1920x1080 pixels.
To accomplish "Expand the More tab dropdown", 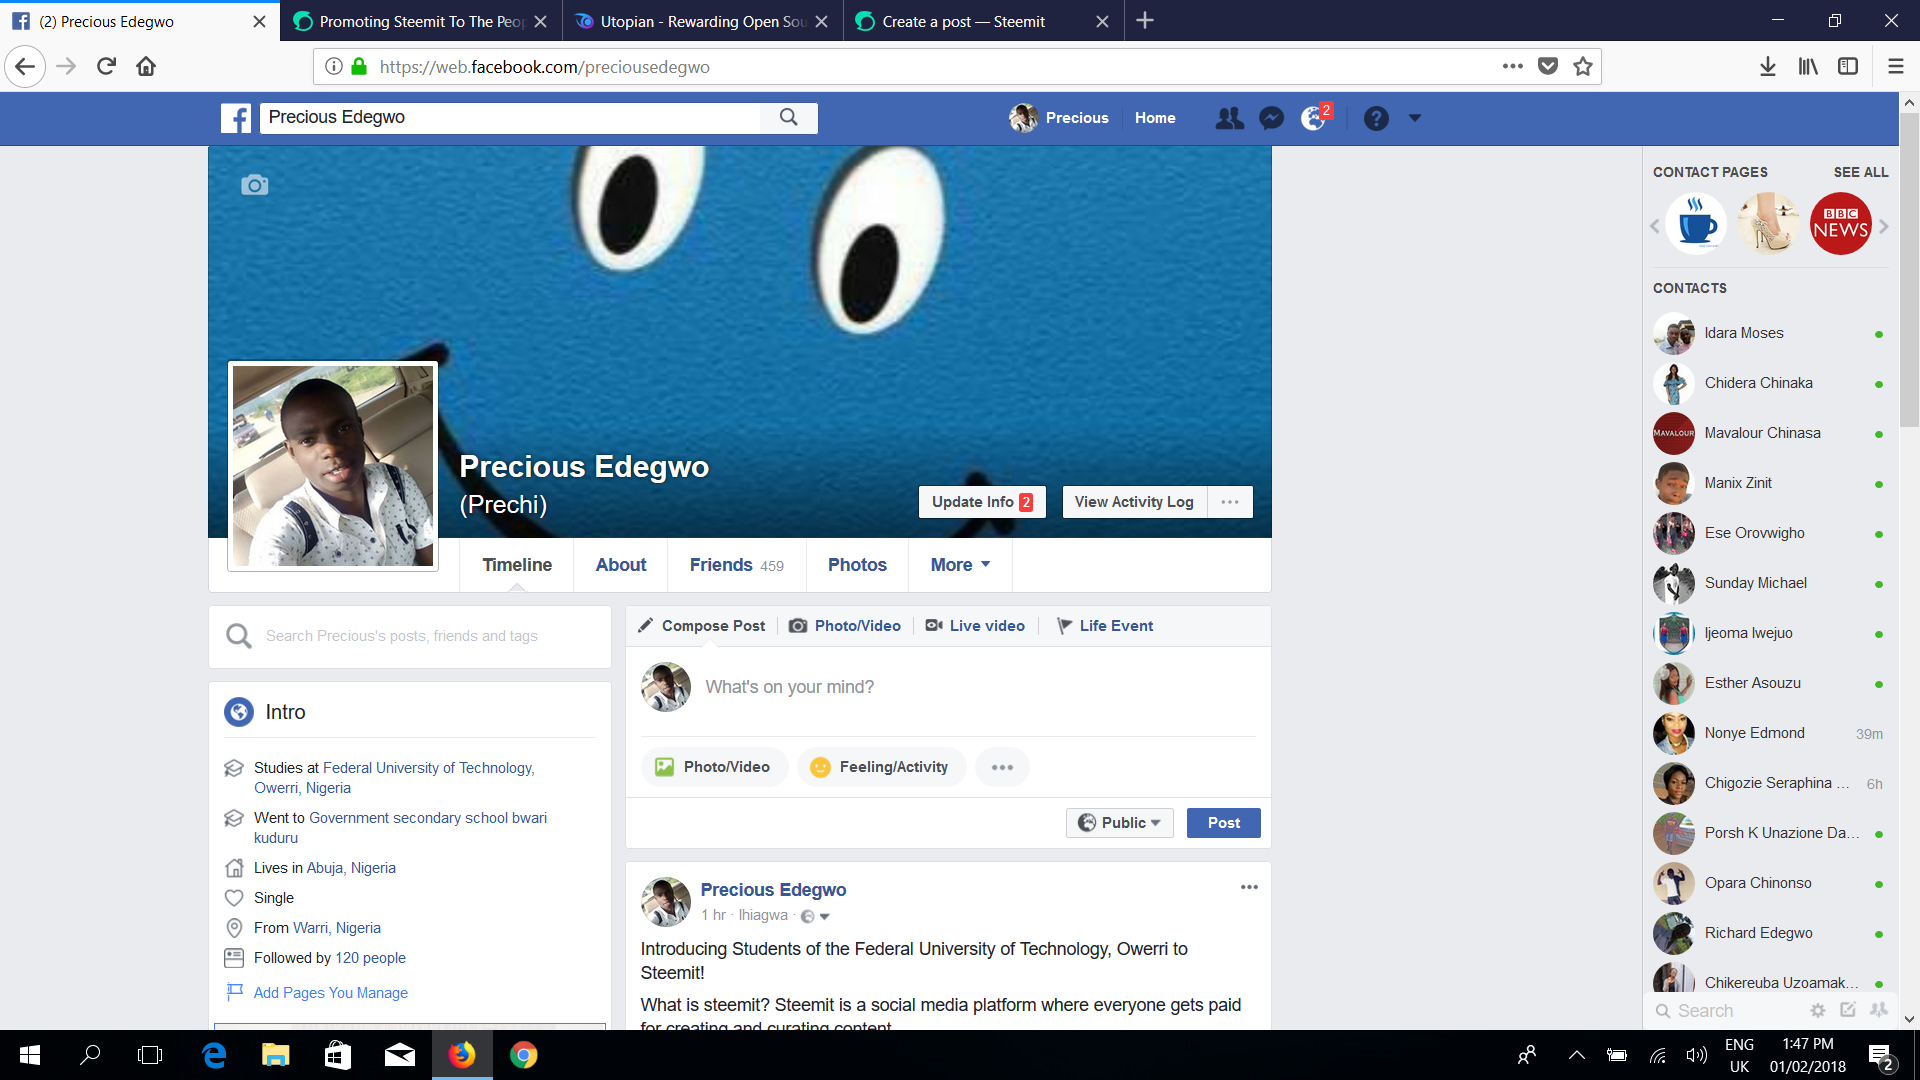I will (x=958, y=565).
